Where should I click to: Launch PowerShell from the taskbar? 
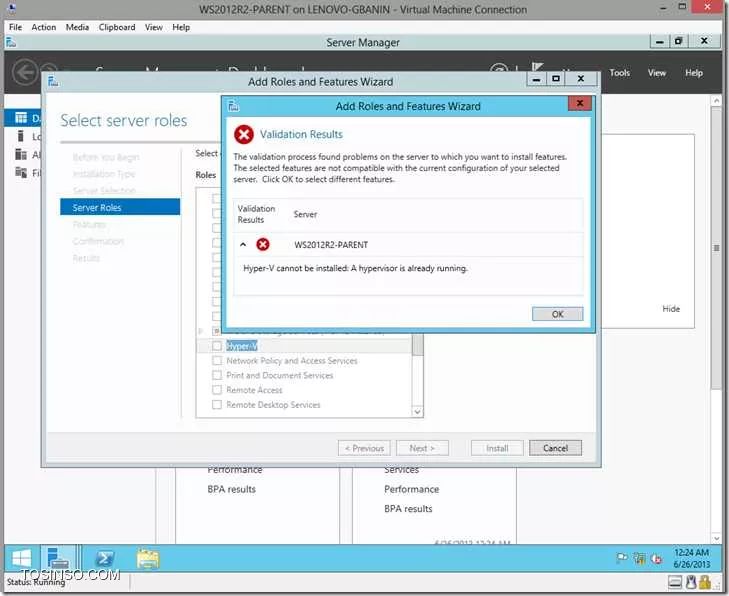coord(105,559)
